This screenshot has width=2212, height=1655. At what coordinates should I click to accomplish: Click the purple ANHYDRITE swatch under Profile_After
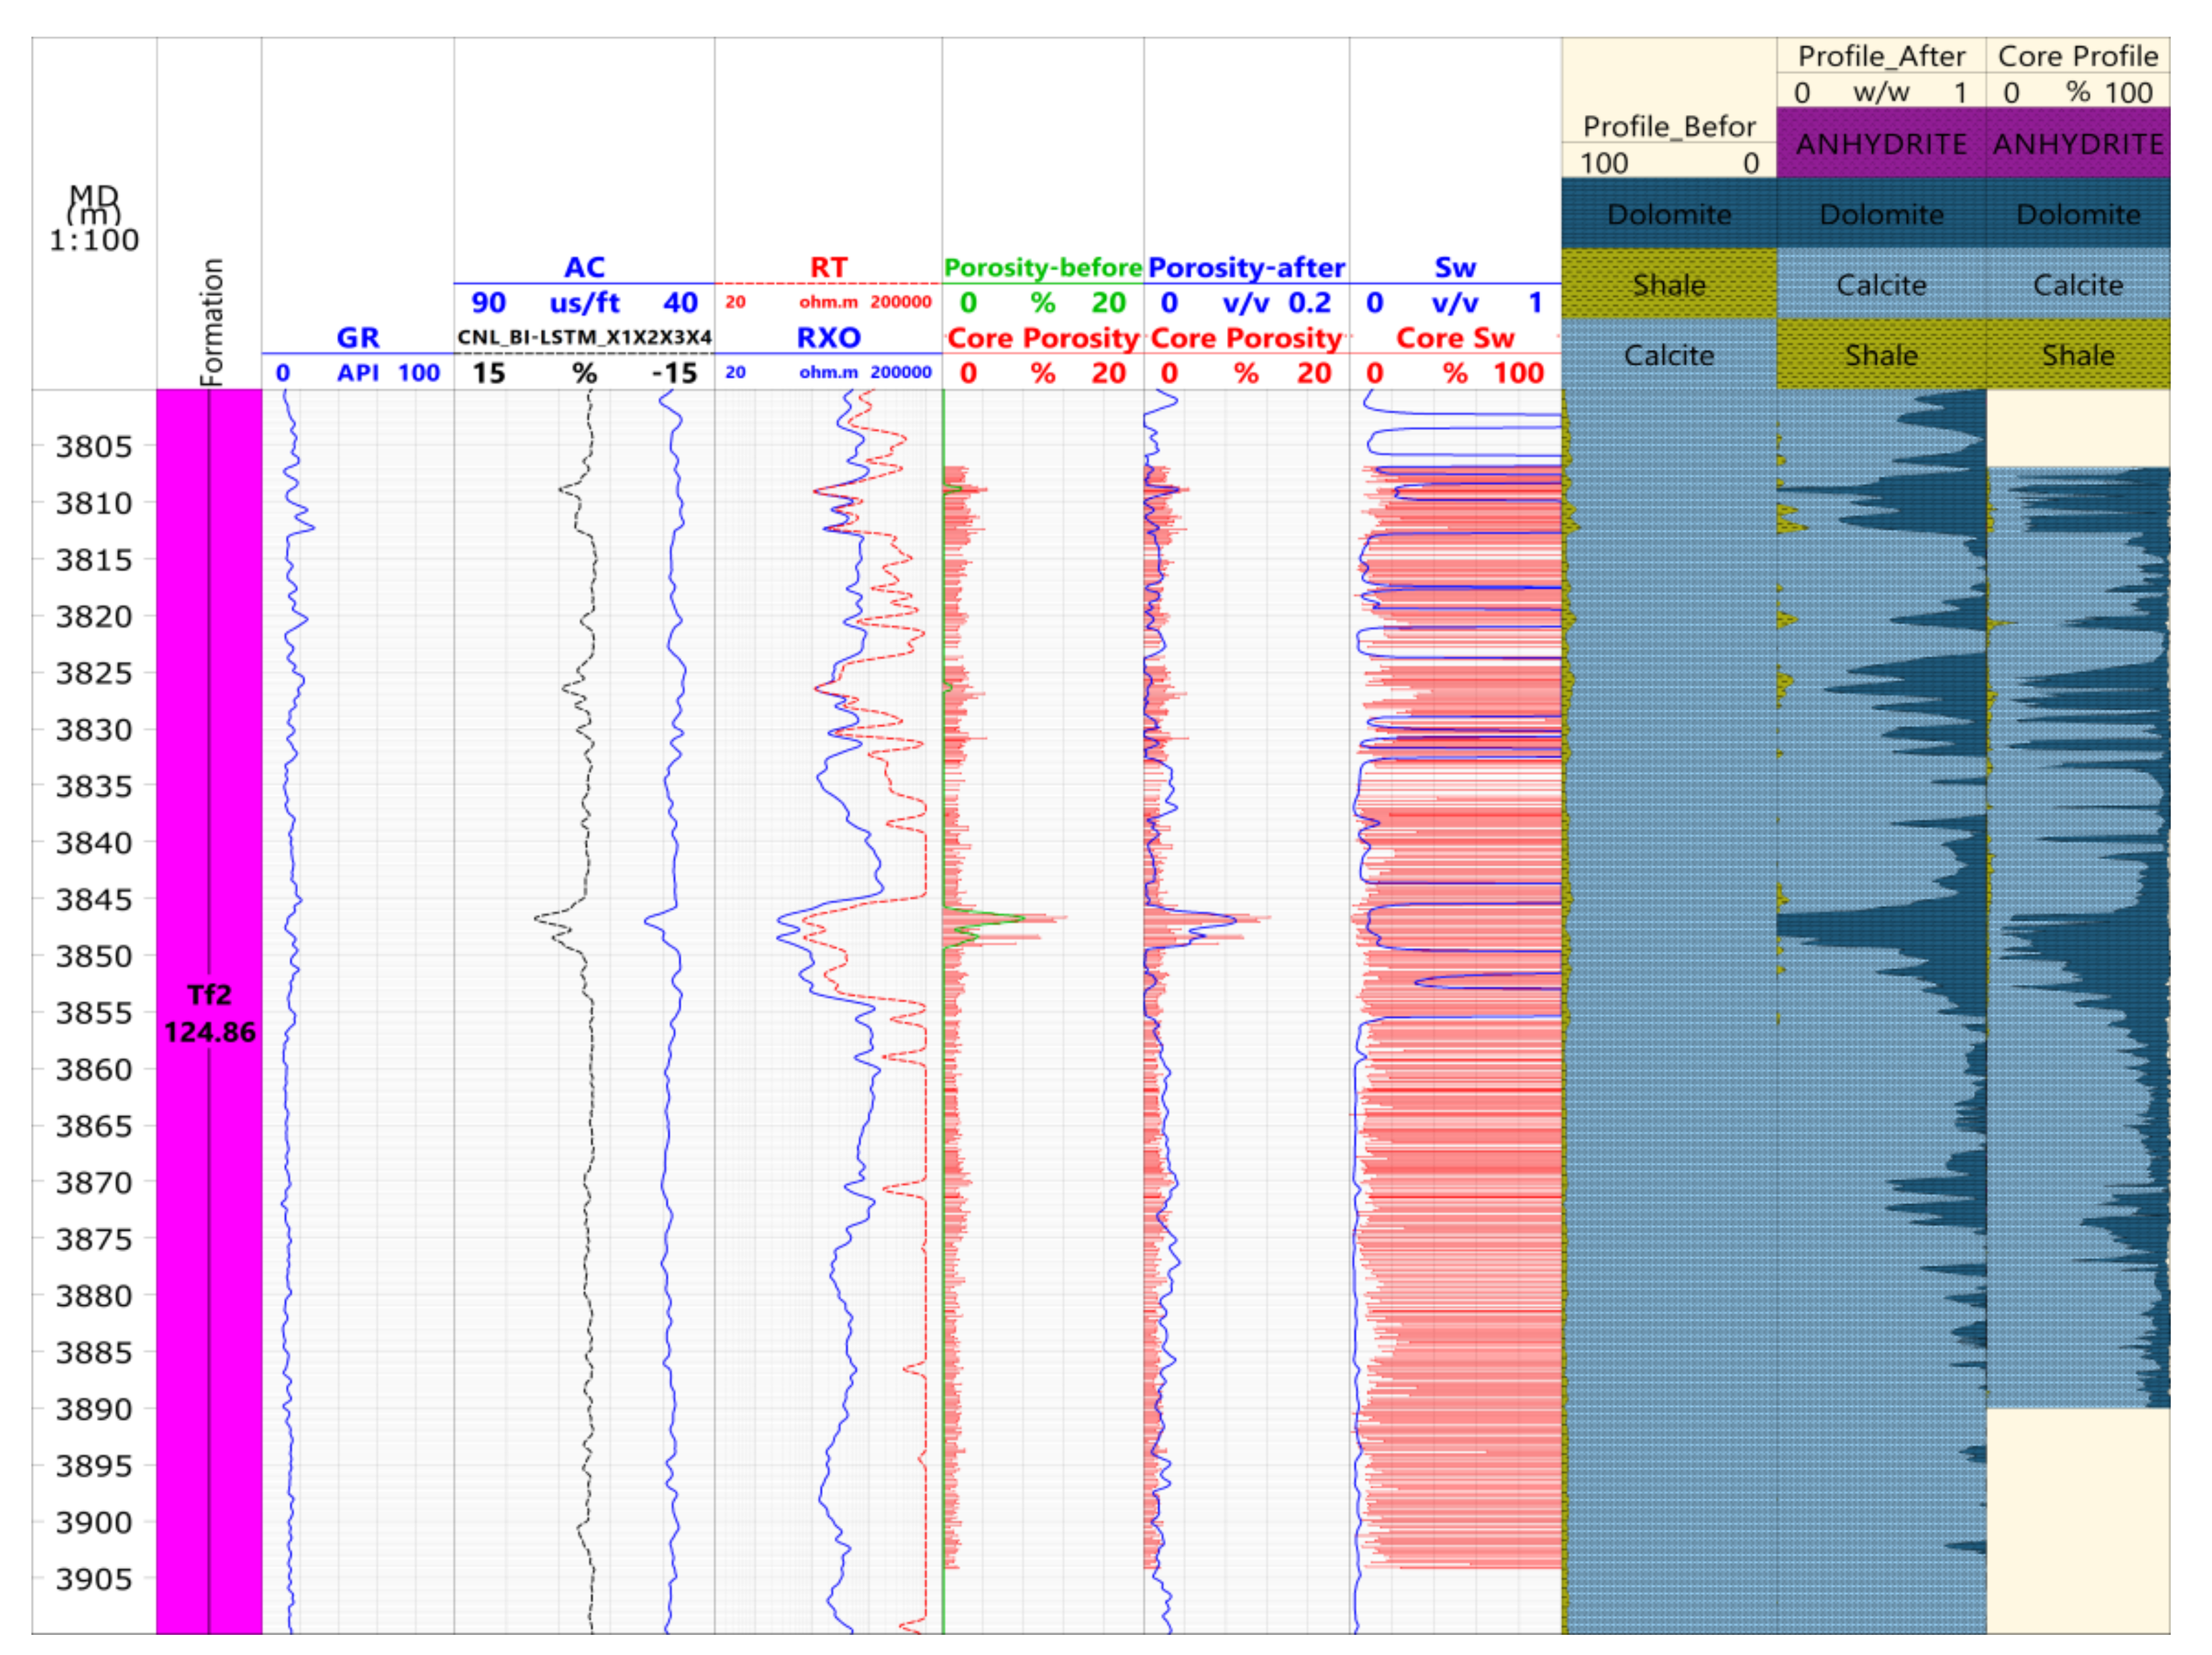[1880, 144]
